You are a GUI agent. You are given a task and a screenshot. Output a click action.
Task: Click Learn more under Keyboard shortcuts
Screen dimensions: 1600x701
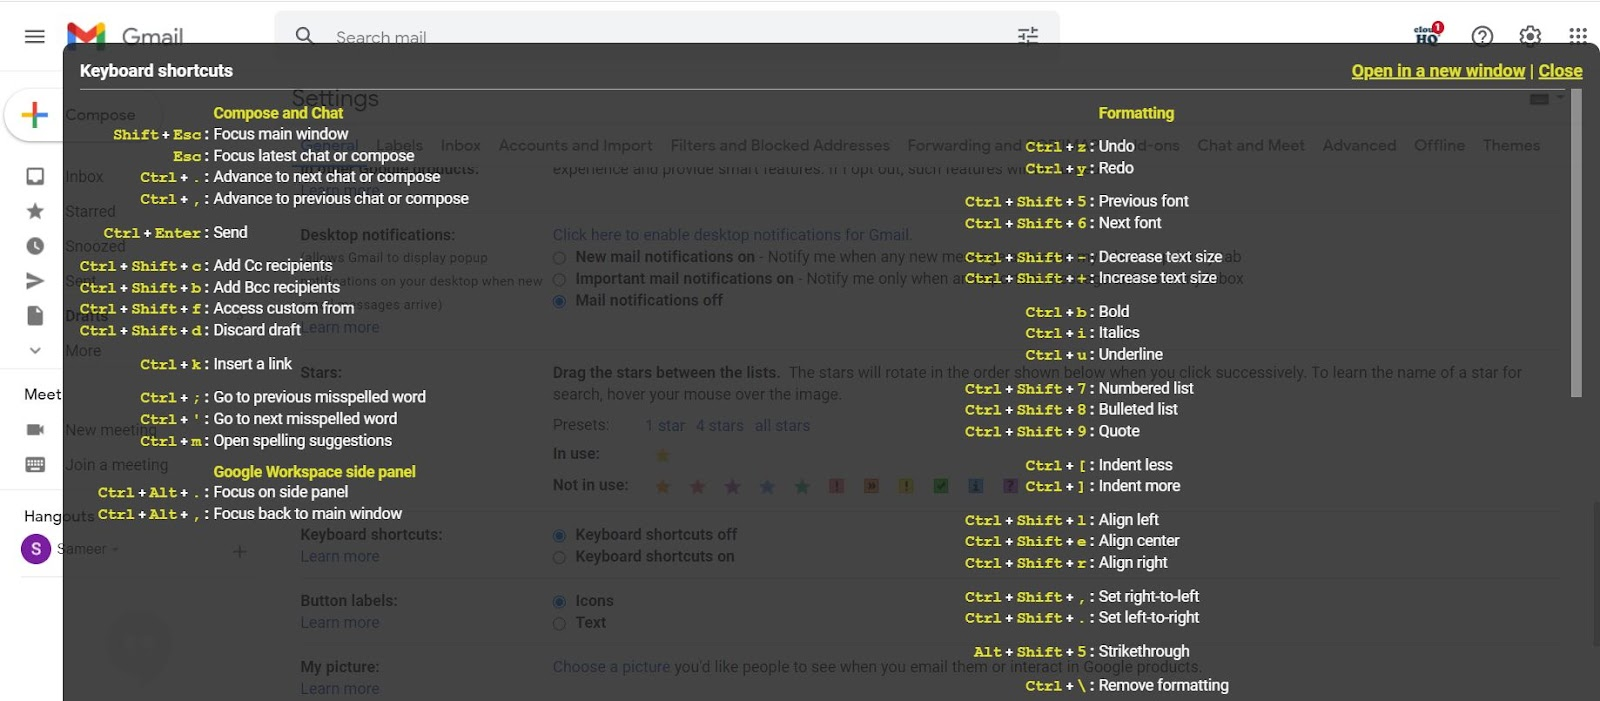(x=340, y=557)
